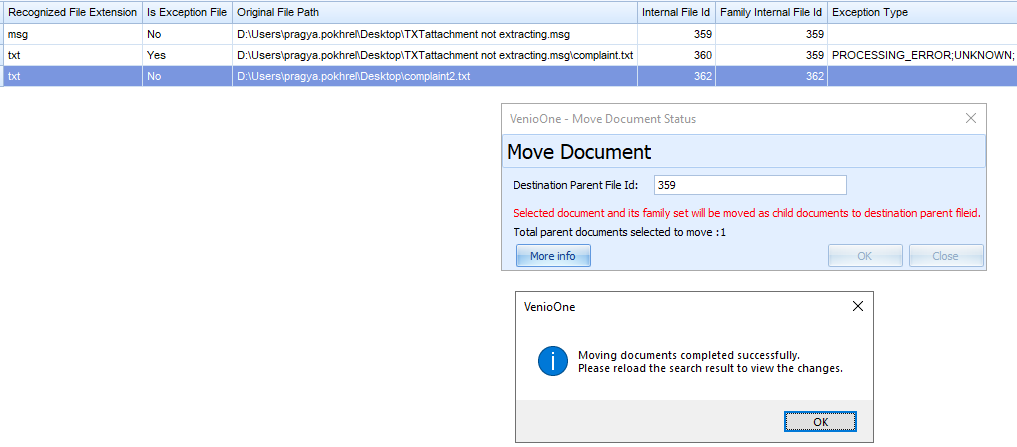Click 'No' exception cell in the msg row

click(187, 34)
